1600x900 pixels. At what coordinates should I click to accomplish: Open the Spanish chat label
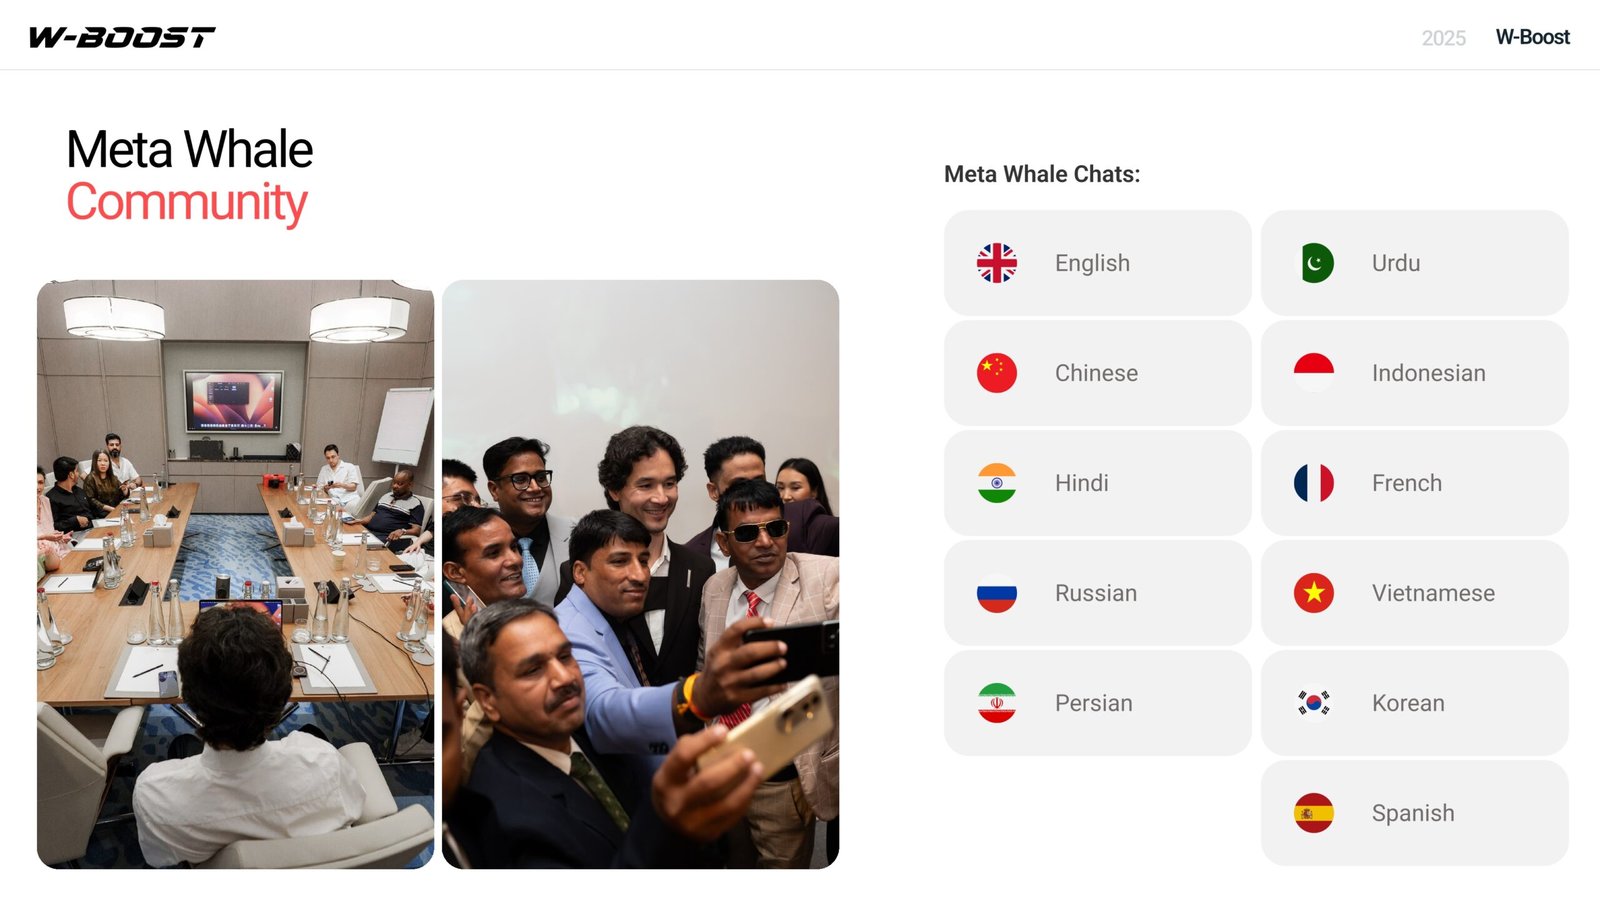point(1413,814)
